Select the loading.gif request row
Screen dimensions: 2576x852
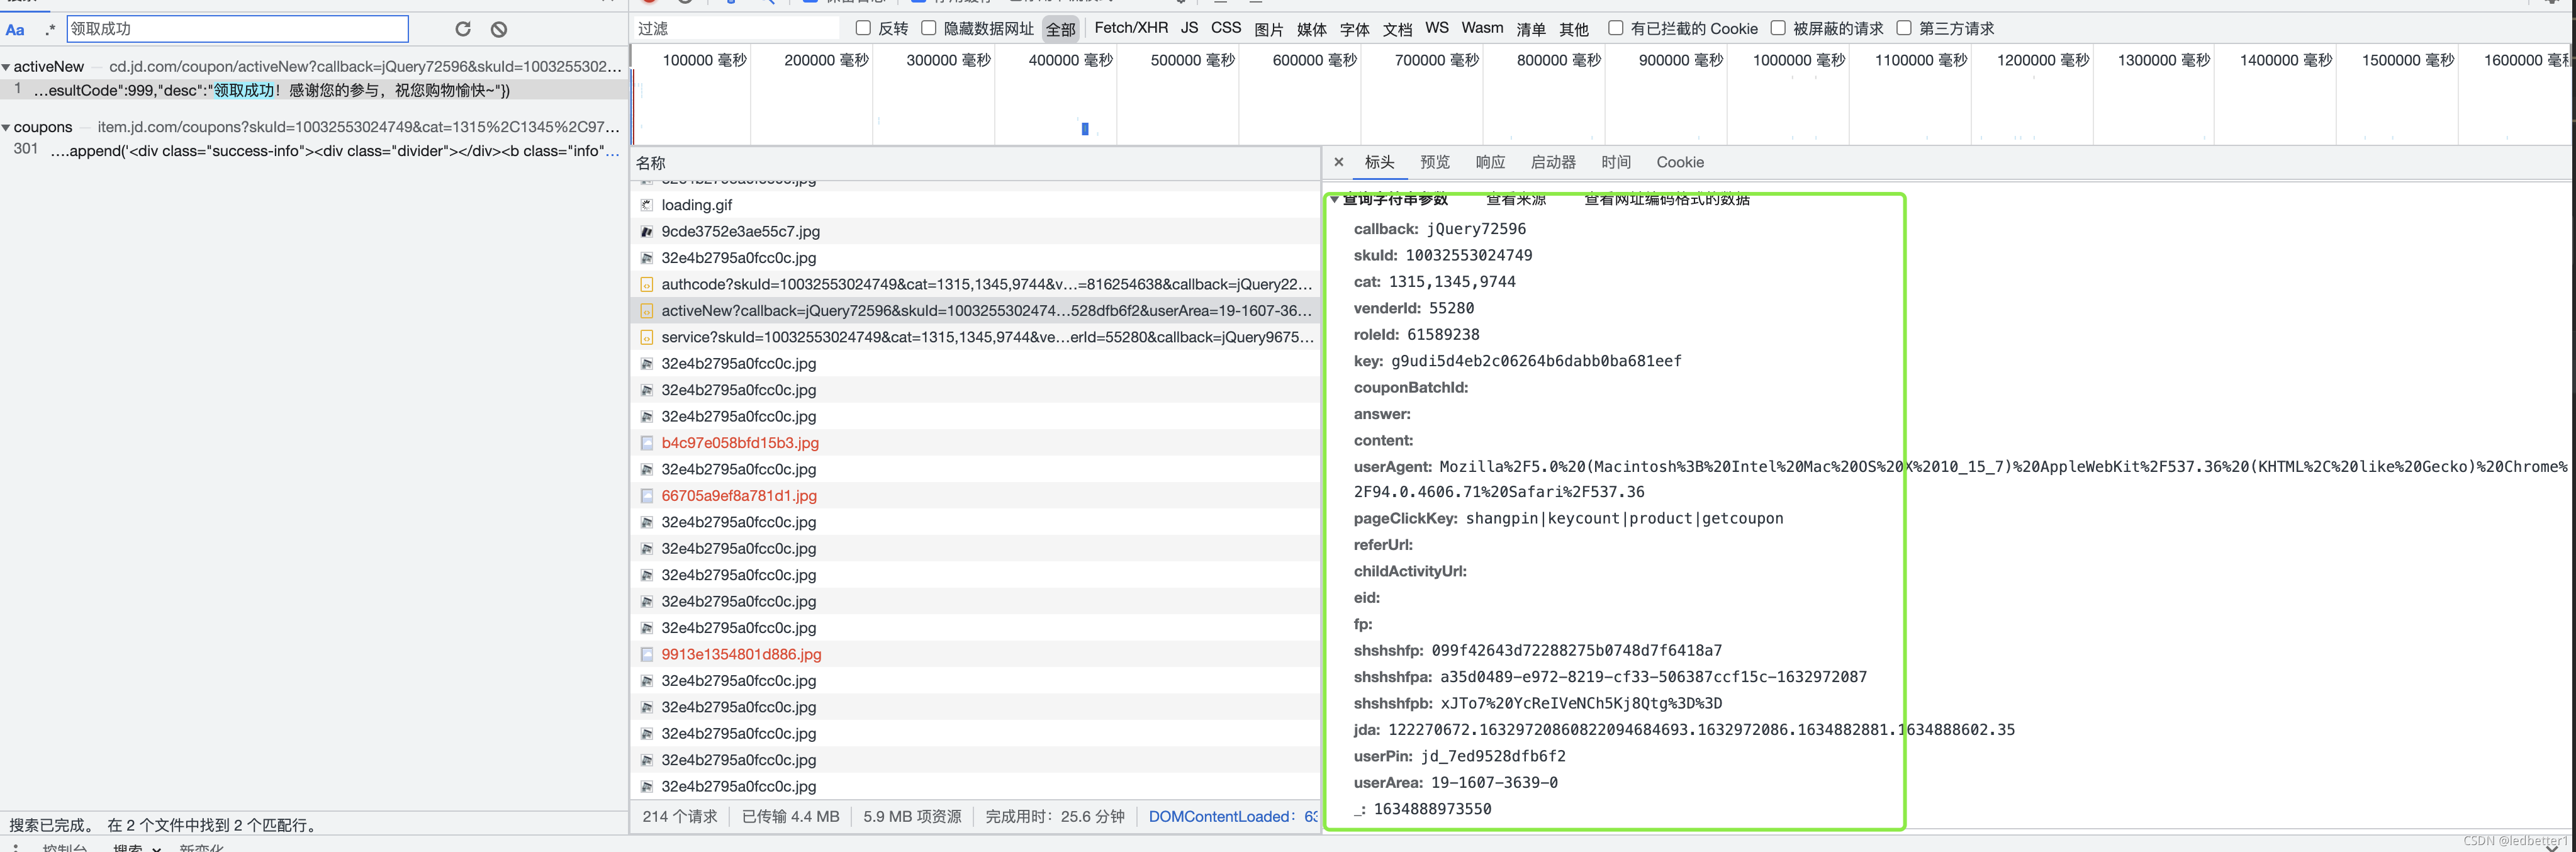coord(975,205)
